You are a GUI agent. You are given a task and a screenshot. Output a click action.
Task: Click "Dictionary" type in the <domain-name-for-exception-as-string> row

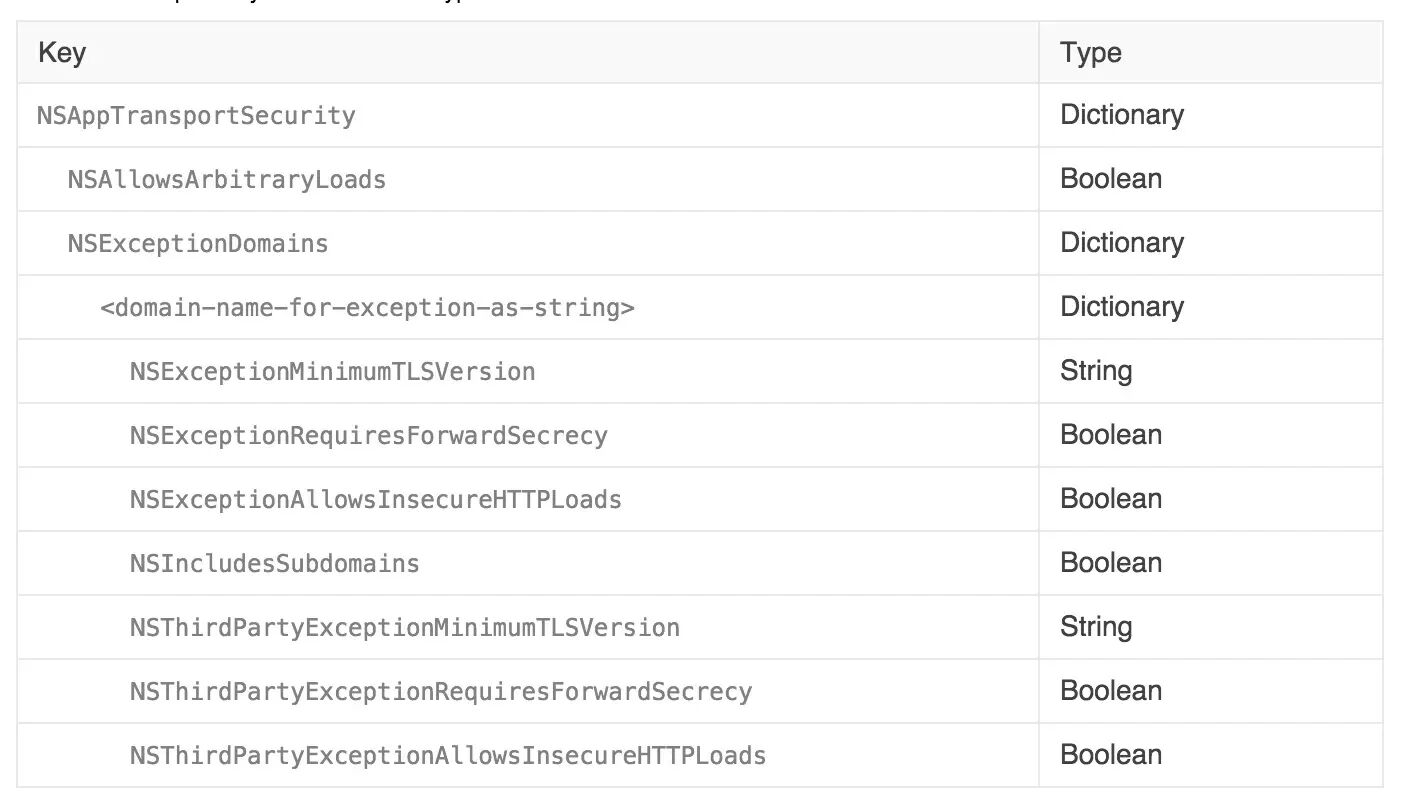tap(1122, 307)
